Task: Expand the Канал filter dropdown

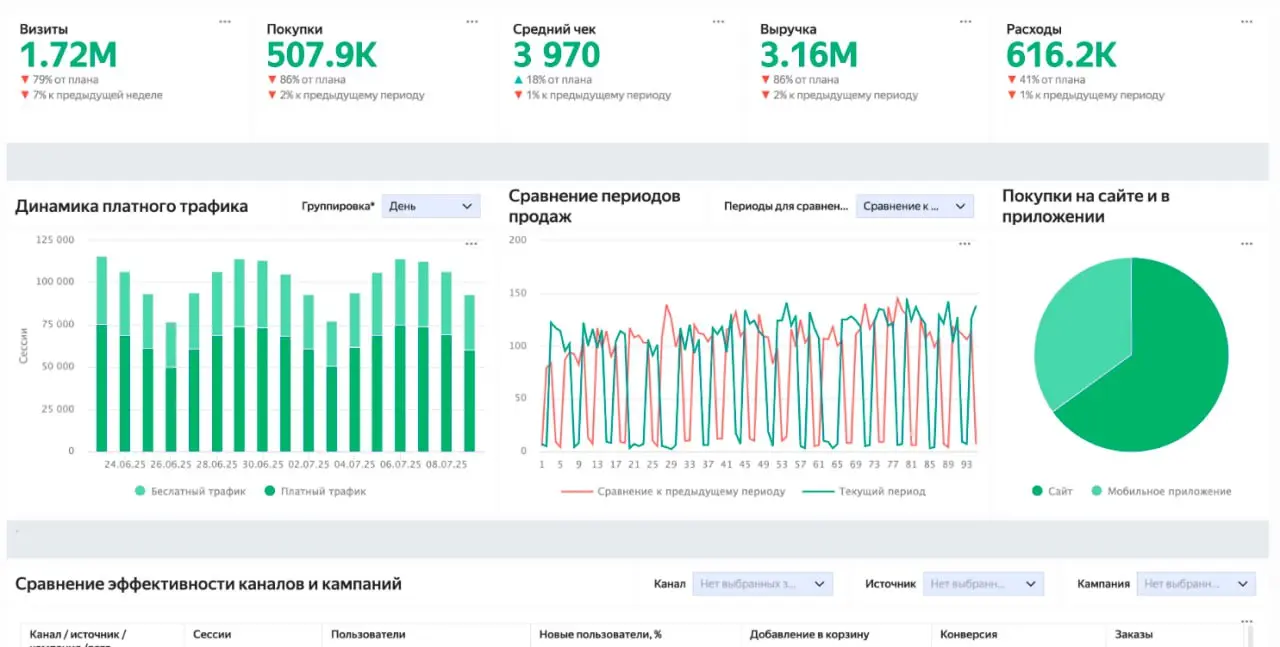Action: (x=762, y=584)
